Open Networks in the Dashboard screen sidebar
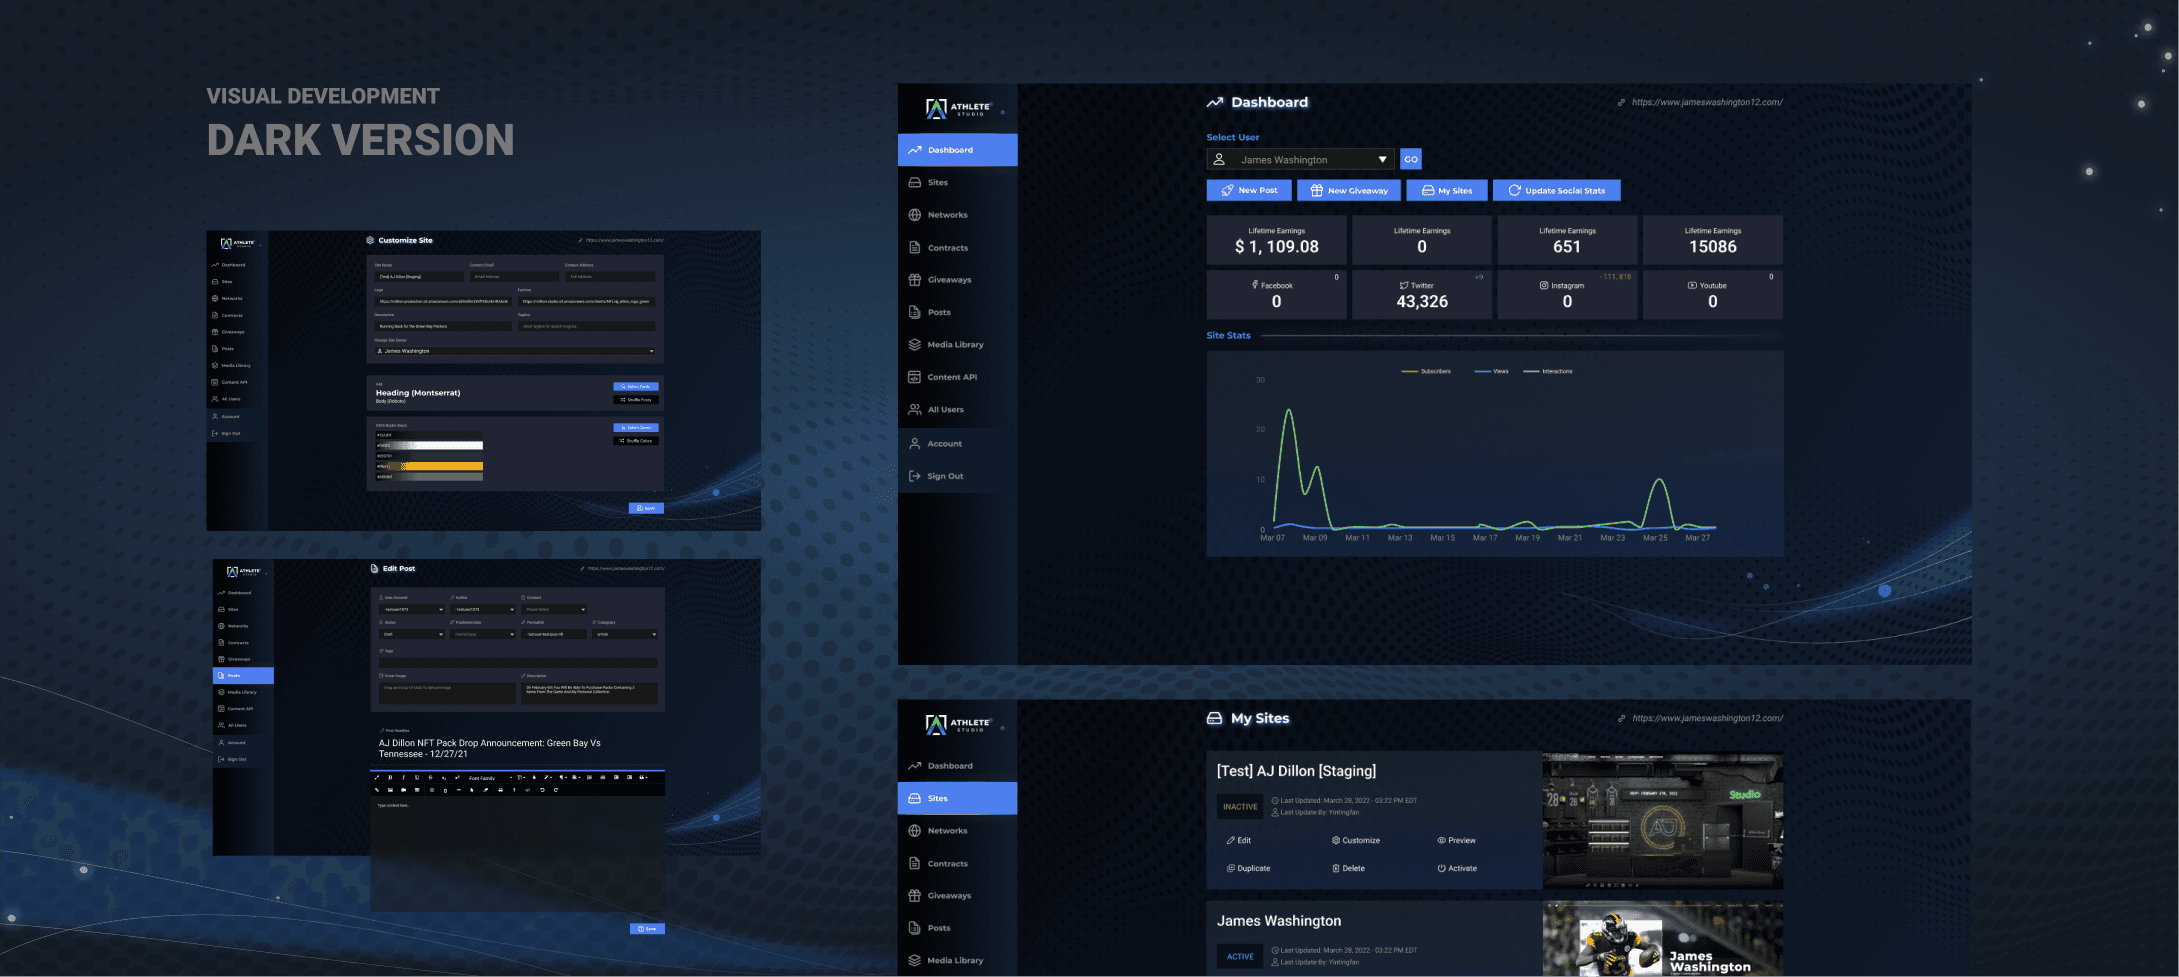This screenshot has width=2179, height=977. (957, 215)
